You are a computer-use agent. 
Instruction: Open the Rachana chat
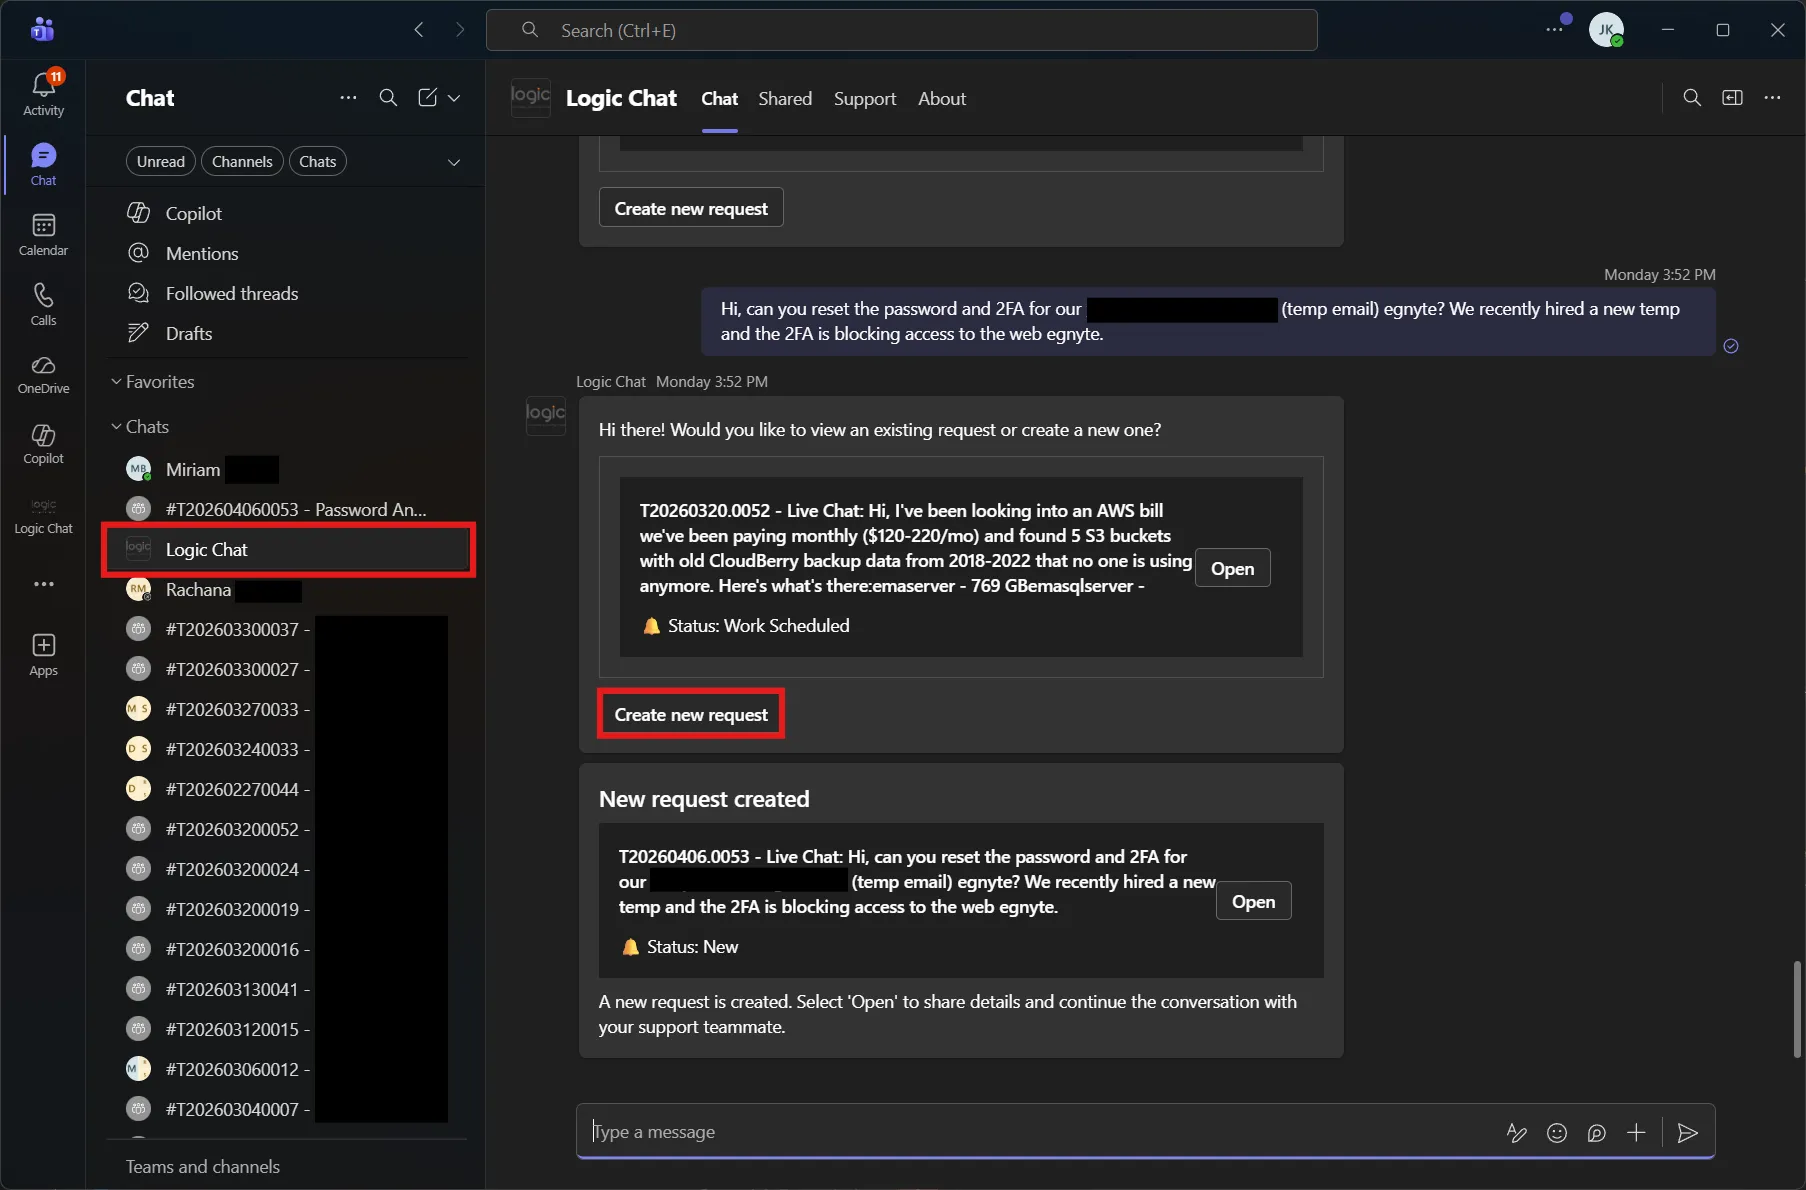pos(289,589)
